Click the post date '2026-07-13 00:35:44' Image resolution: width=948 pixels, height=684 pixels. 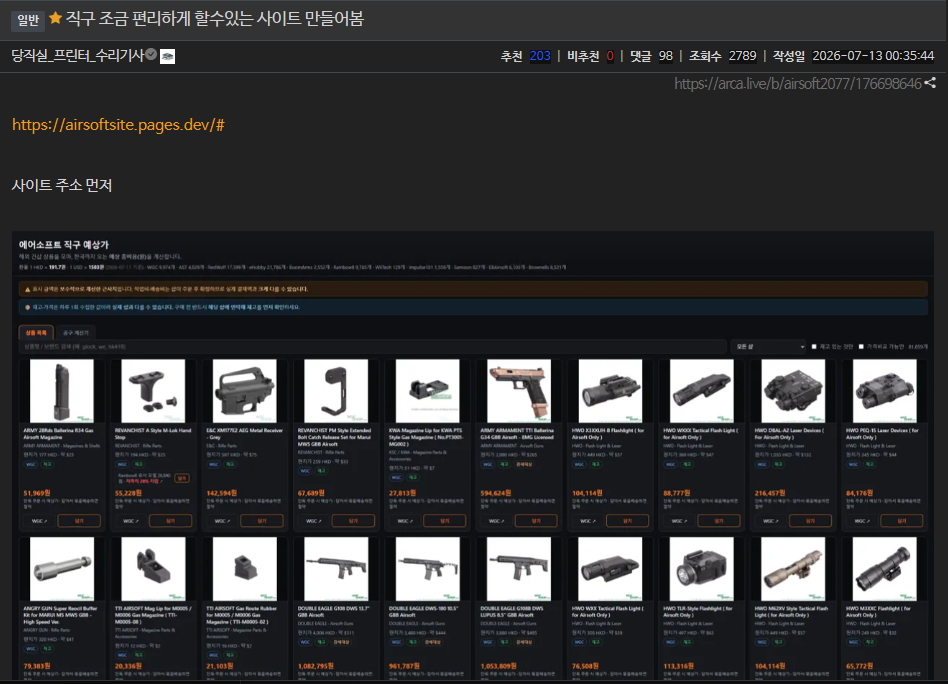(x=873, y=56)
